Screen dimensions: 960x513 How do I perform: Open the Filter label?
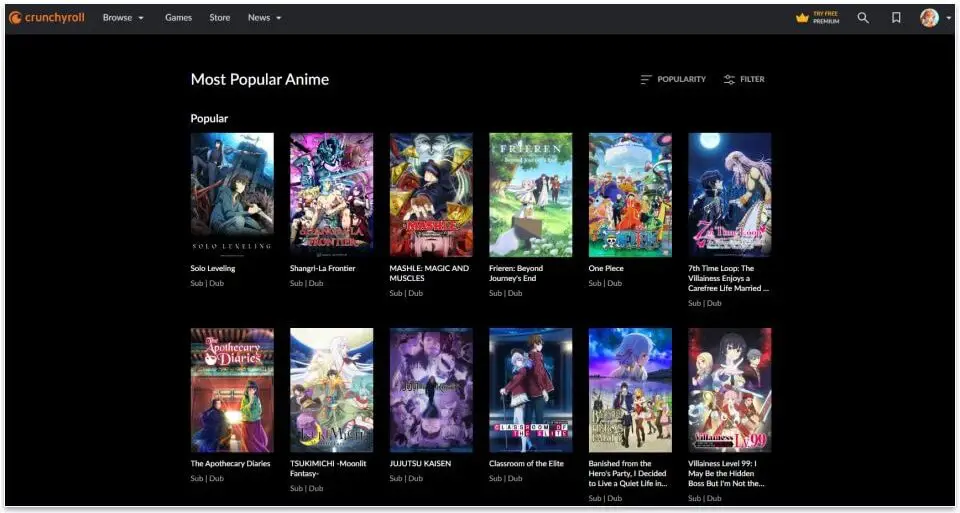[752, 80]
